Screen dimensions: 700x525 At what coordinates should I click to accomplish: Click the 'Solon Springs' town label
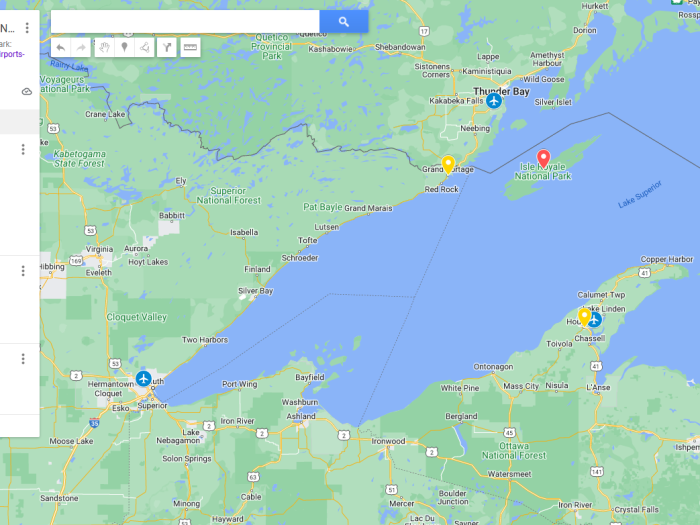[187, 458]
